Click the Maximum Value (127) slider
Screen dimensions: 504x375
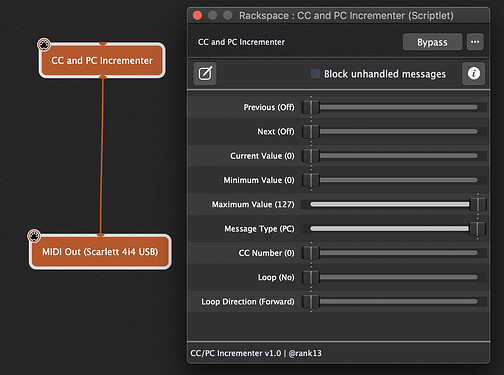[x=394, y=204]
